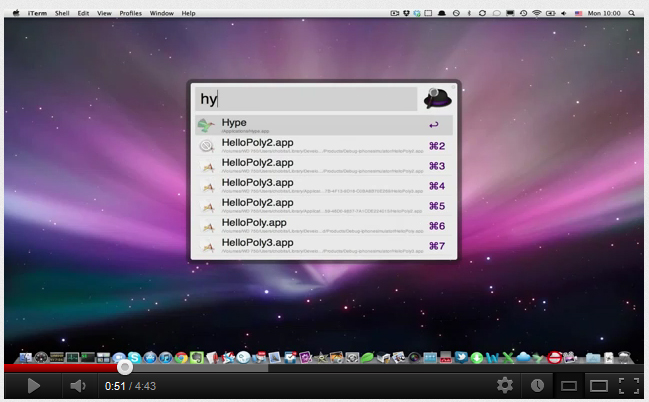Open the Profiles menu
The height and width of the screenshot is (402, 649).
point(130,13)
